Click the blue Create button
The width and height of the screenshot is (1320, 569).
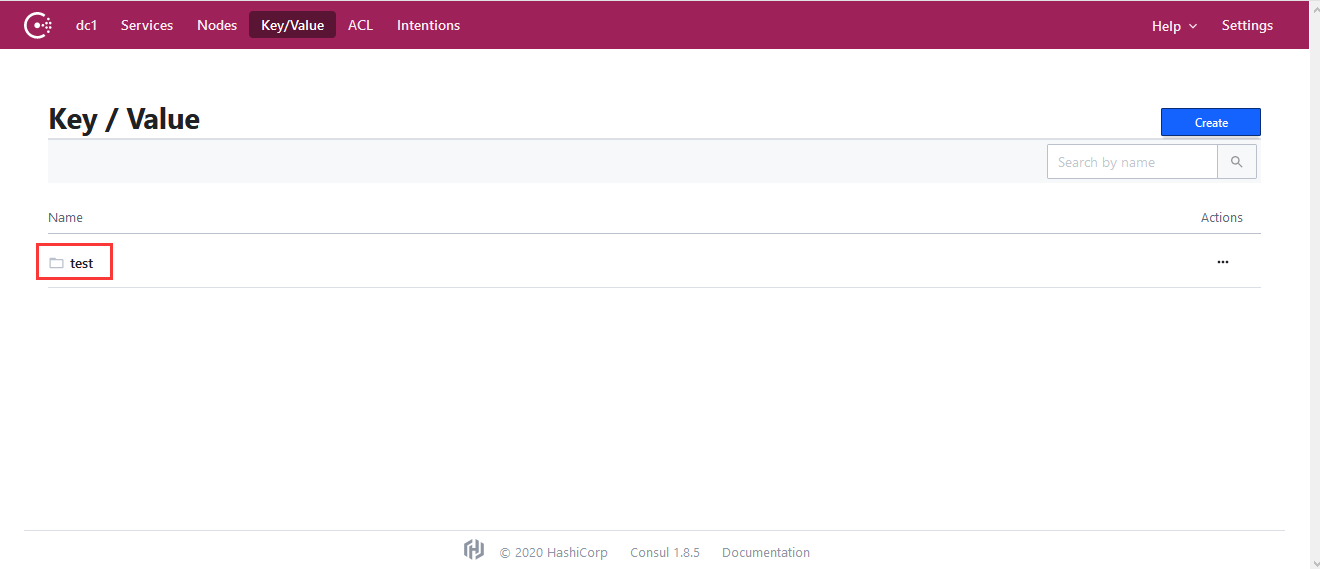click(1211, 122)
